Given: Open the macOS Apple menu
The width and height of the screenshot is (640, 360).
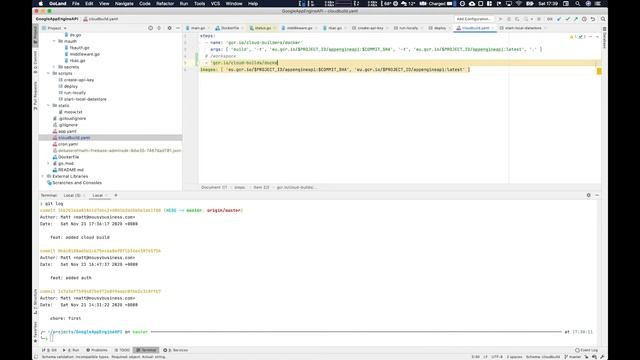Looking at the screenshot, I should tap(40, 3).
